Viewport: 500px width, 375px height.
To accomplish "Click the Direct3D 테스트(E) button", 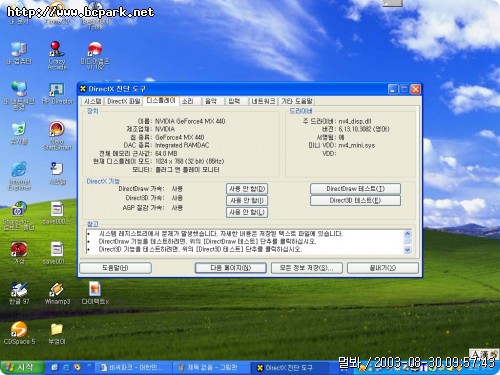I will coord(355,201).
